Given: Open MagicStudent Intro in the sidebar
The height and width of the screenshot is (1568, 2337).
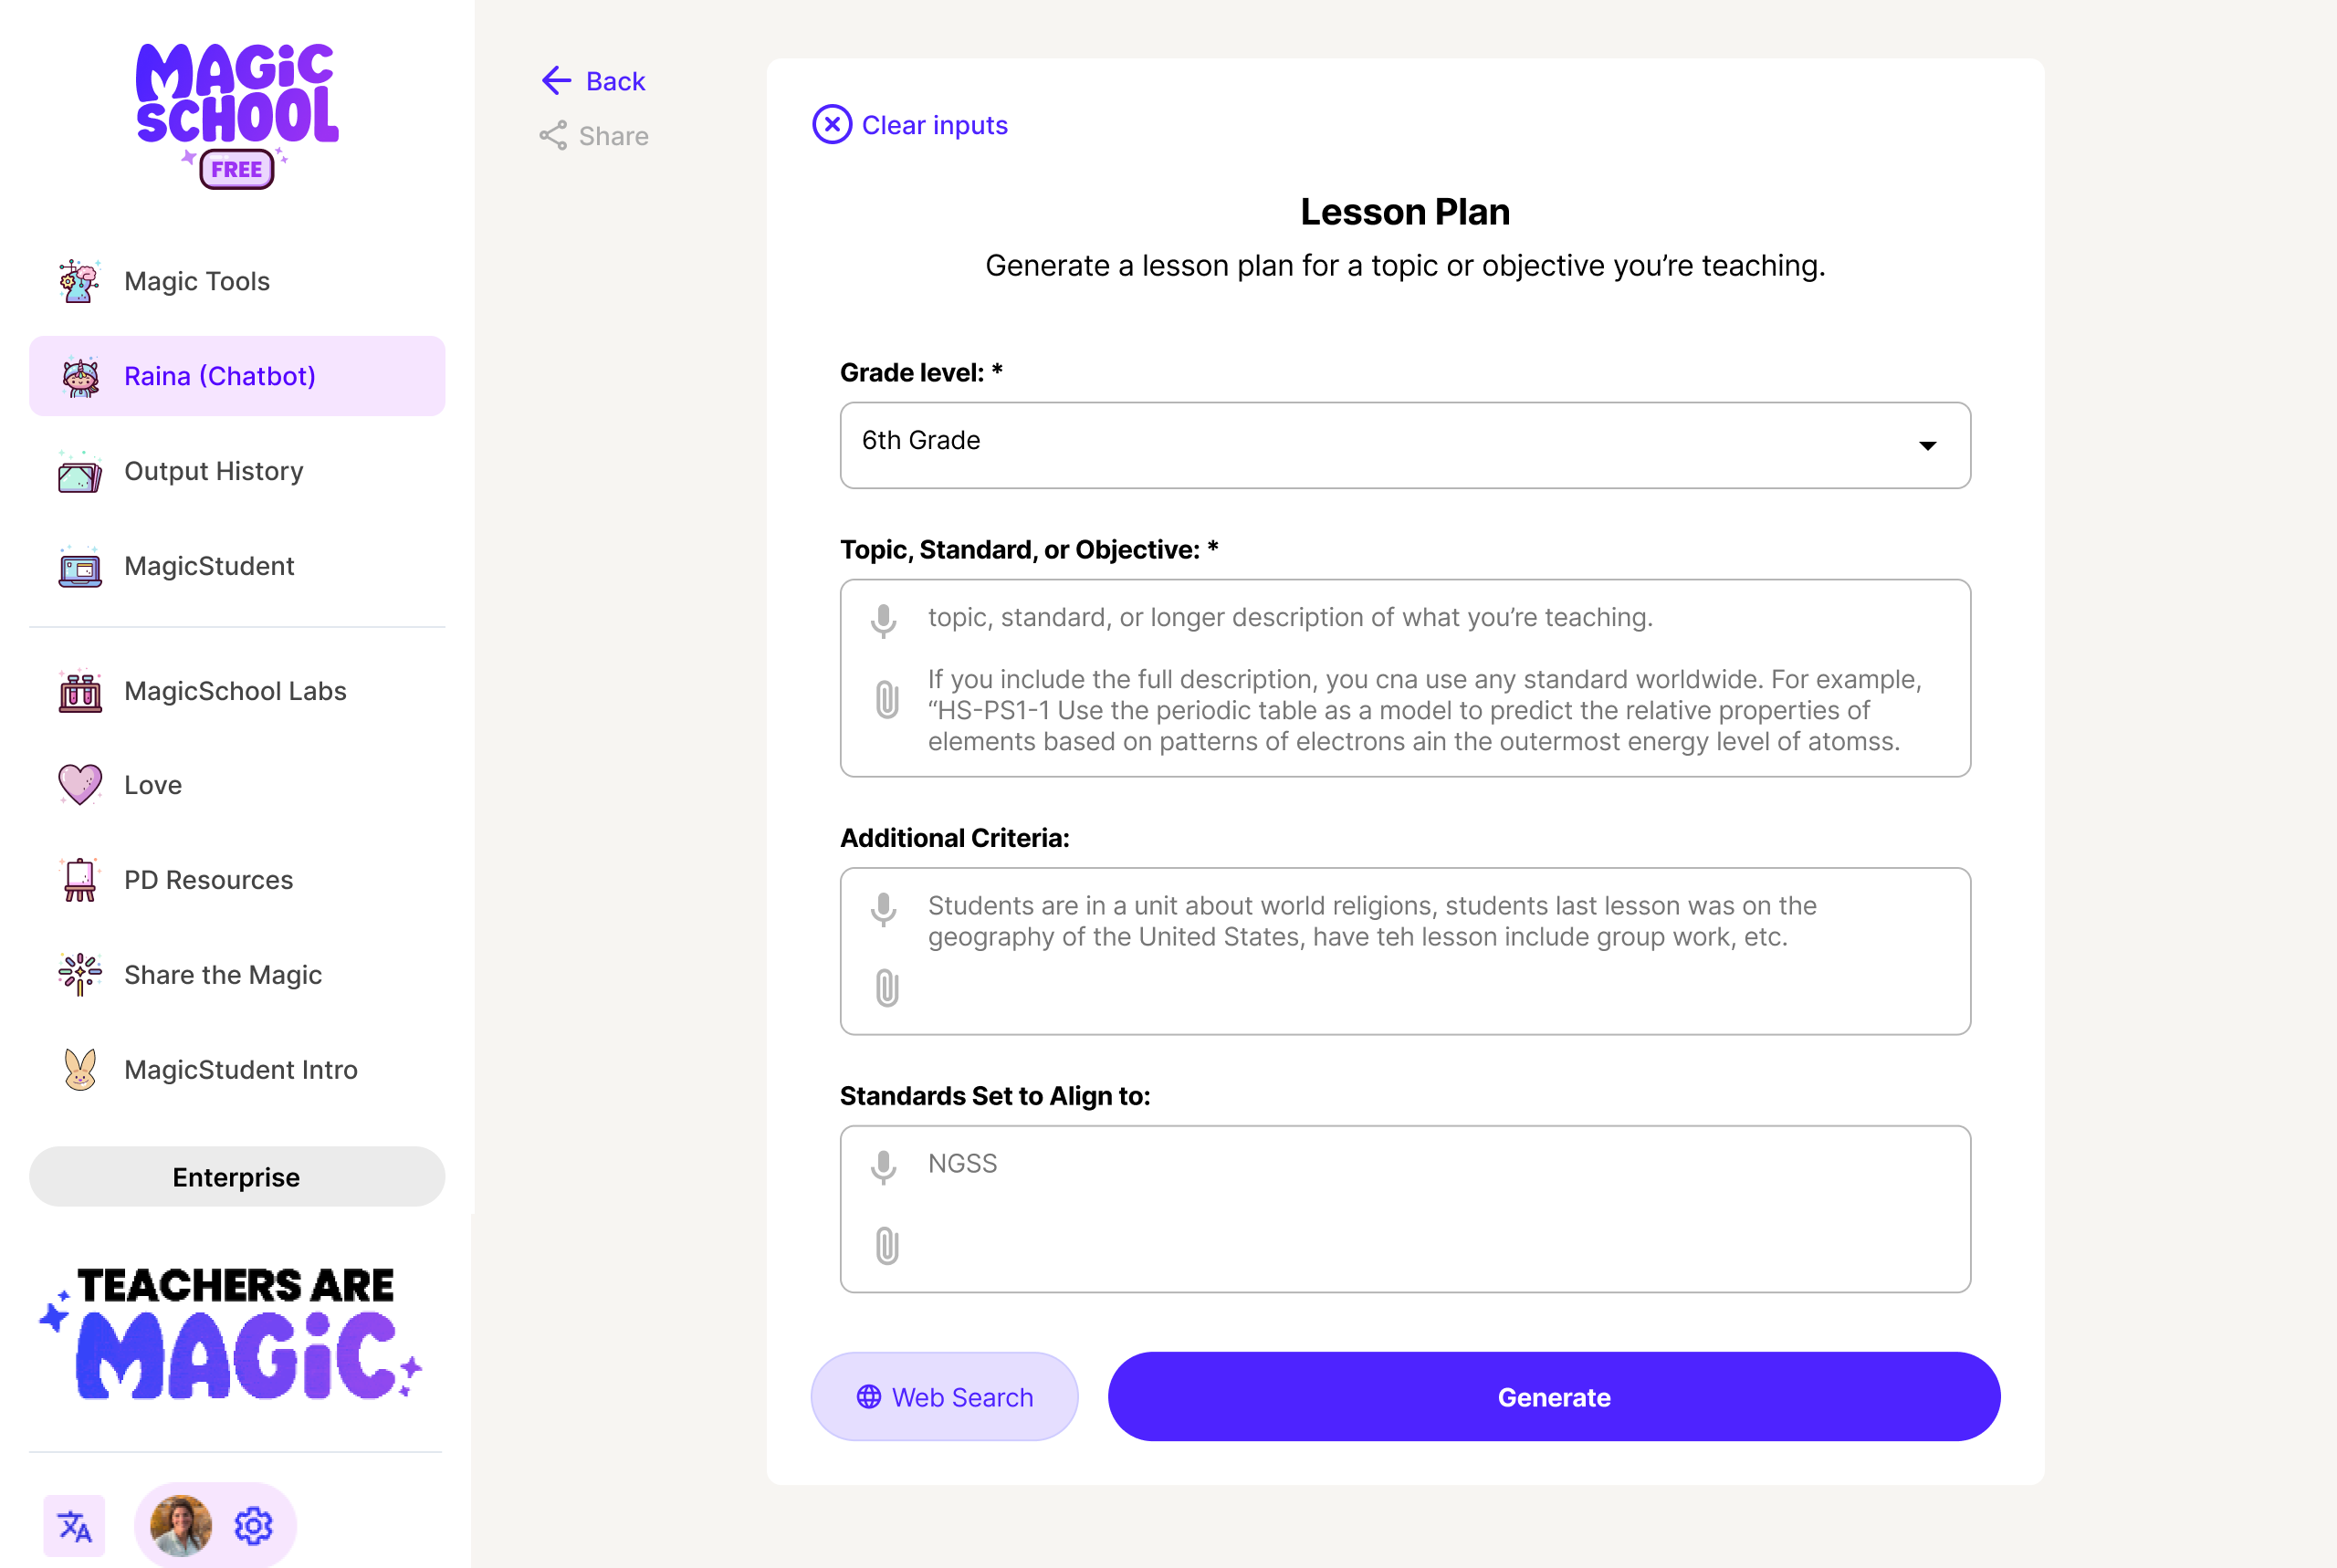Looking at the screenshot, I should click(240, 1069).
